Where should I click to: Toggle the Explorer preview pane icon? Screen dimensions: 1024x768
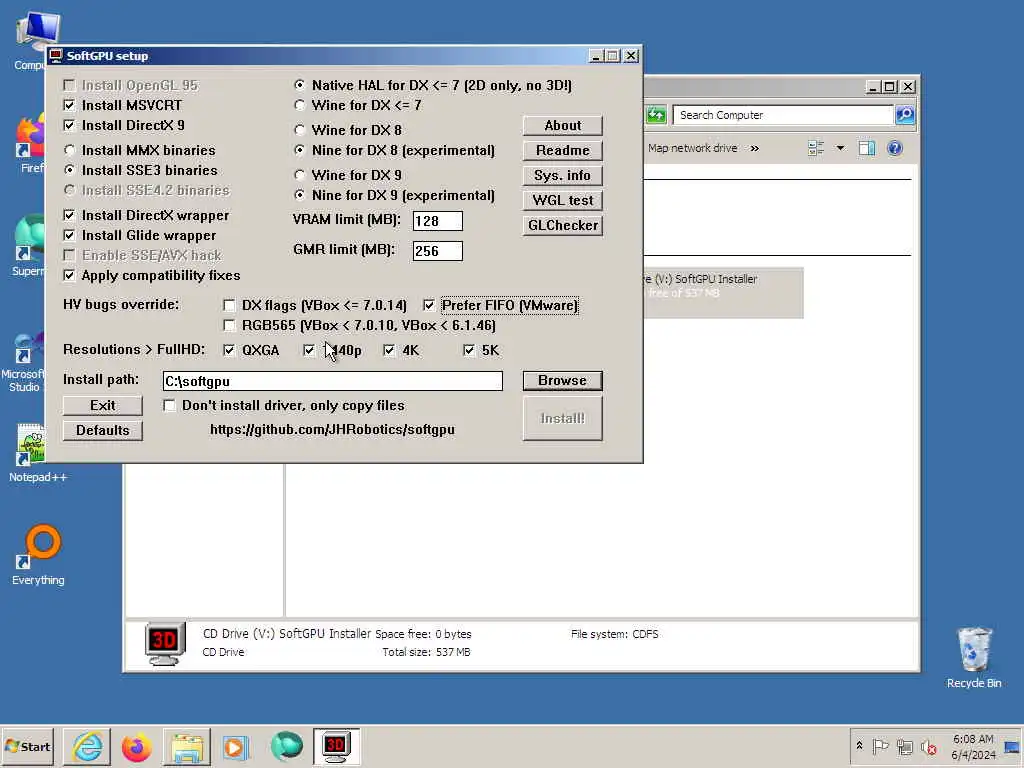(867, 148)
